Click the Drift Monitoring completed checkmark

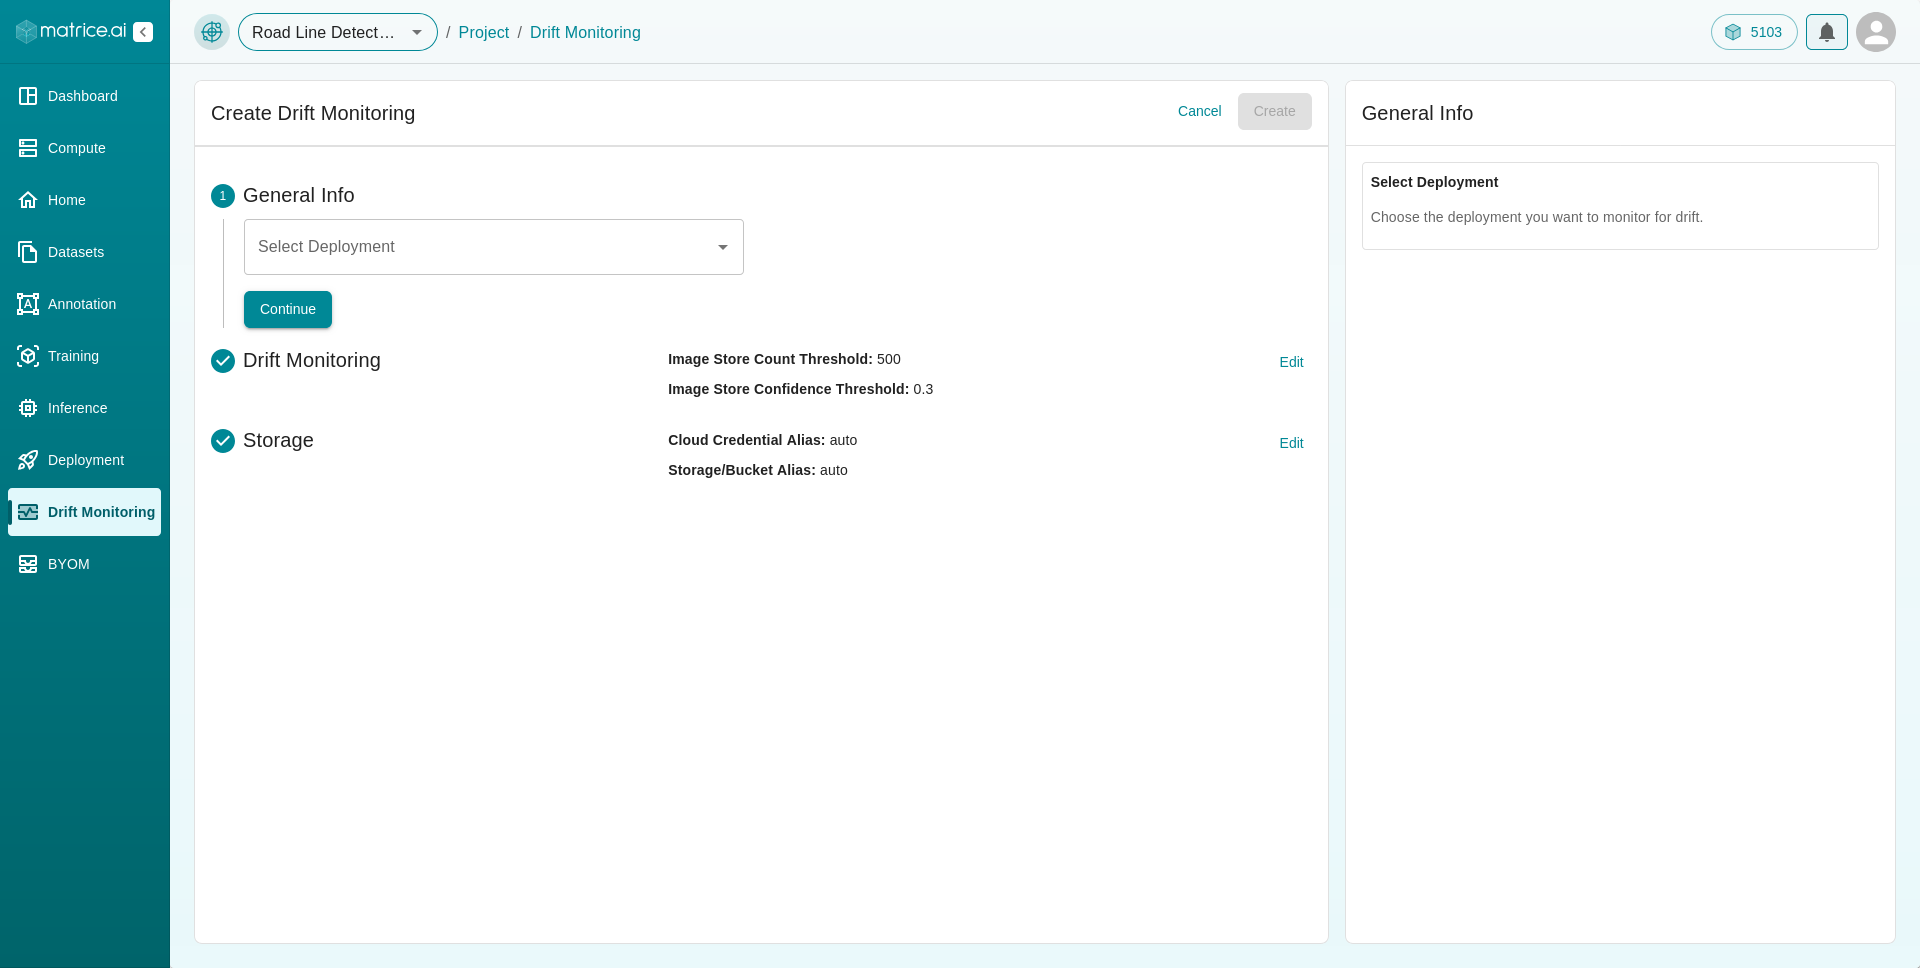[x=223, y=361]
